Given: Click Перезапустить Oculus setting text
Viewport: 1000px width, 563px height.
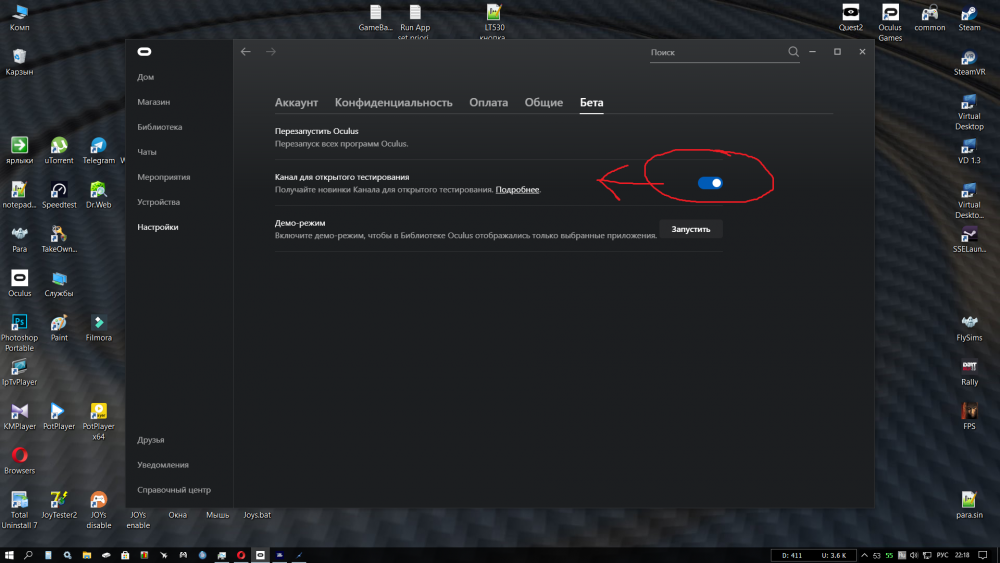Looking at the screenshot, I should 316,131.
